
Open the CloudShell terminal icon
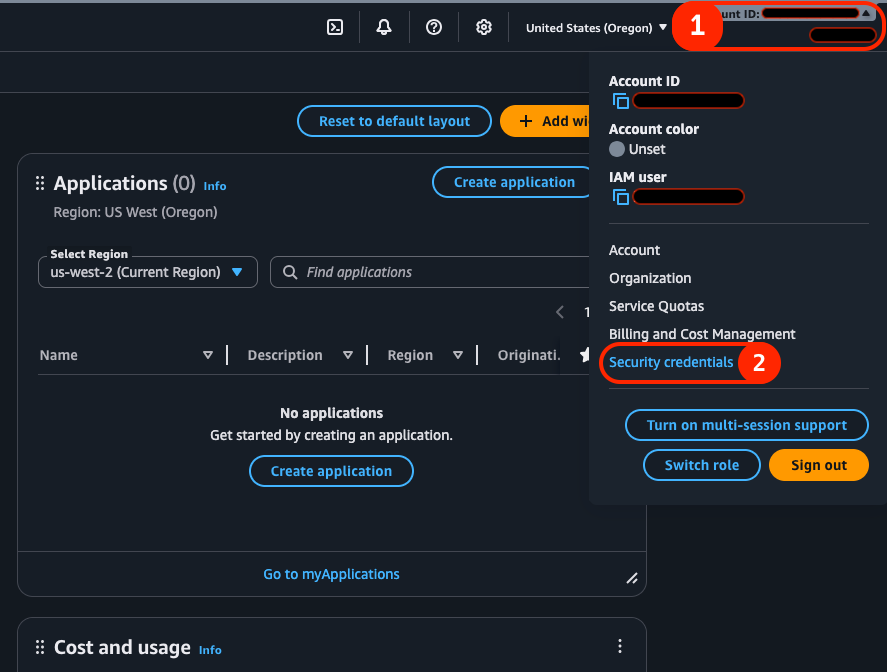pyautogui.click(x=335, y=27)
